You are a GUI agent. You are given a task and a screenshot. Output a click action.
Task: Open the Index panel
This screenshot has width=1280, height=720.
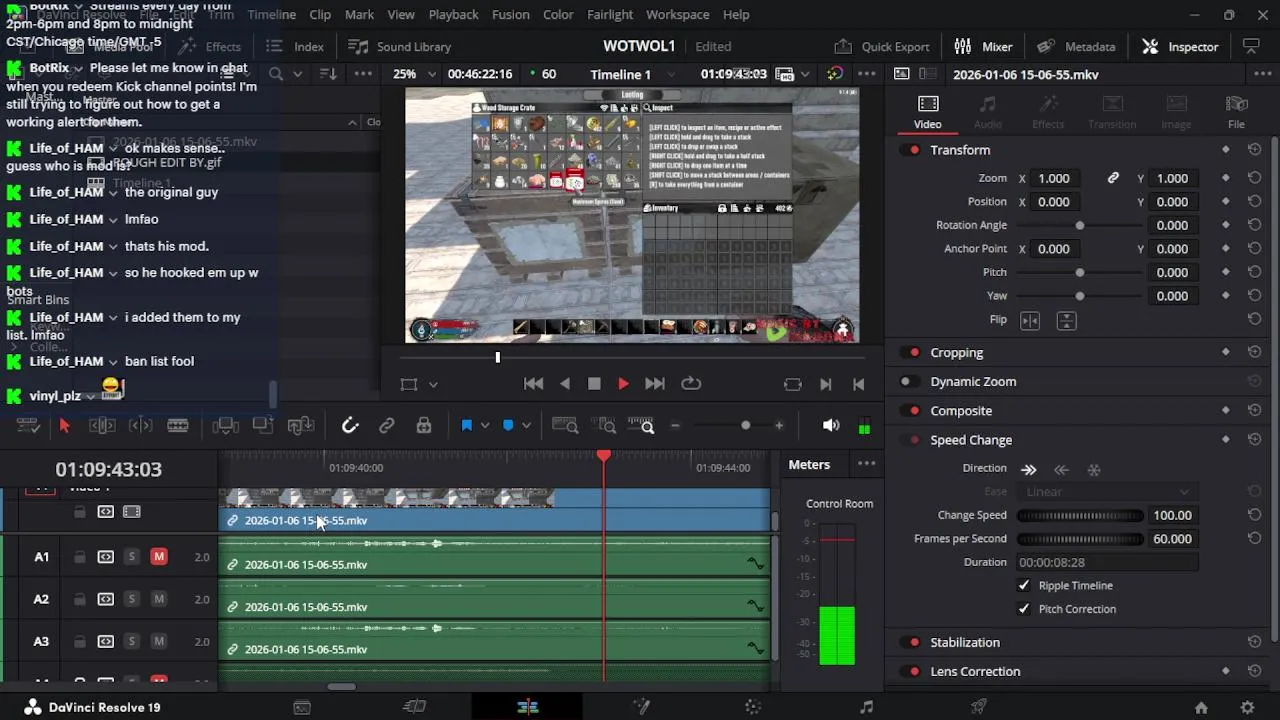(x=296, y=47)
